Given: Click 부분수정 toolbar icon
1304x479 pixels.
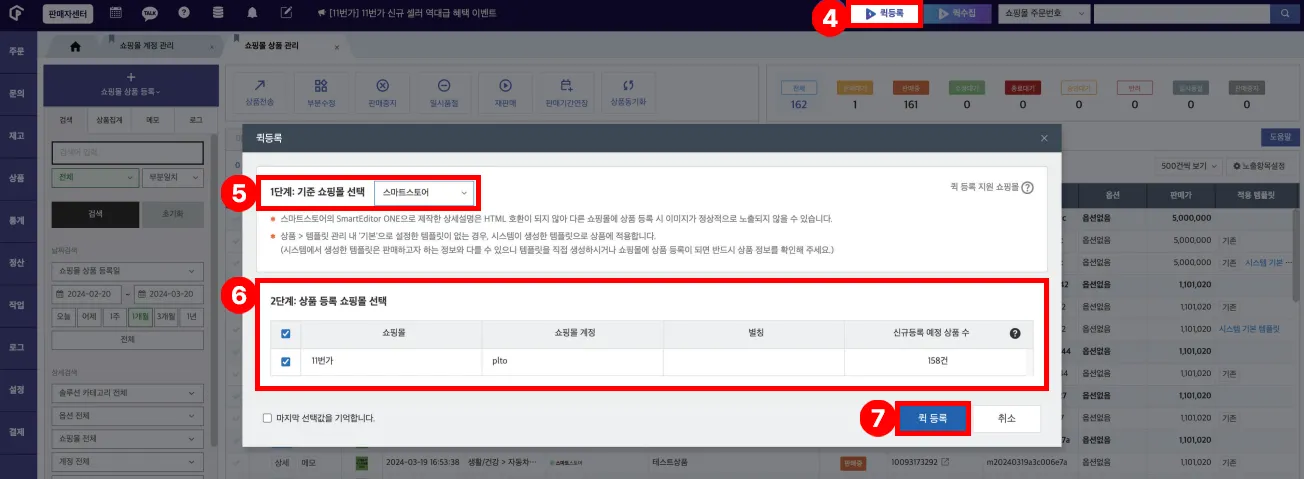Looking at the screenshot, I should (320, 92).
